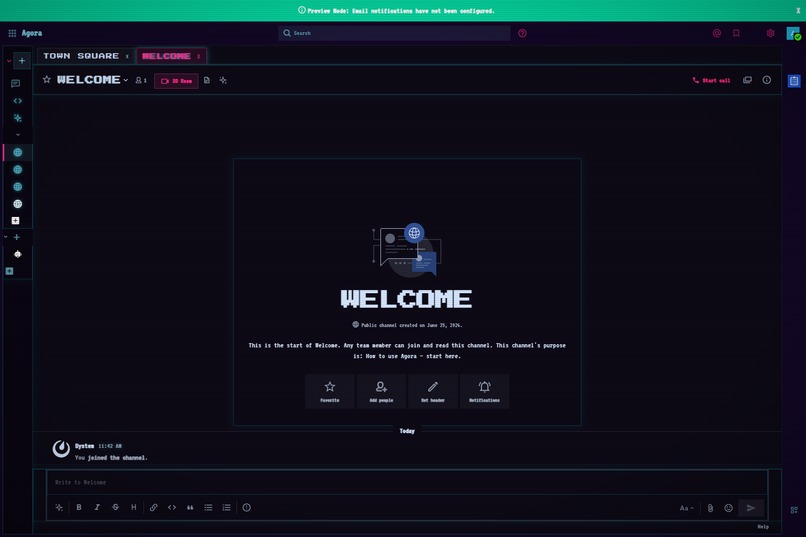Open saved messages bookmark icon

pyautogui.click(x=736, y=33)
